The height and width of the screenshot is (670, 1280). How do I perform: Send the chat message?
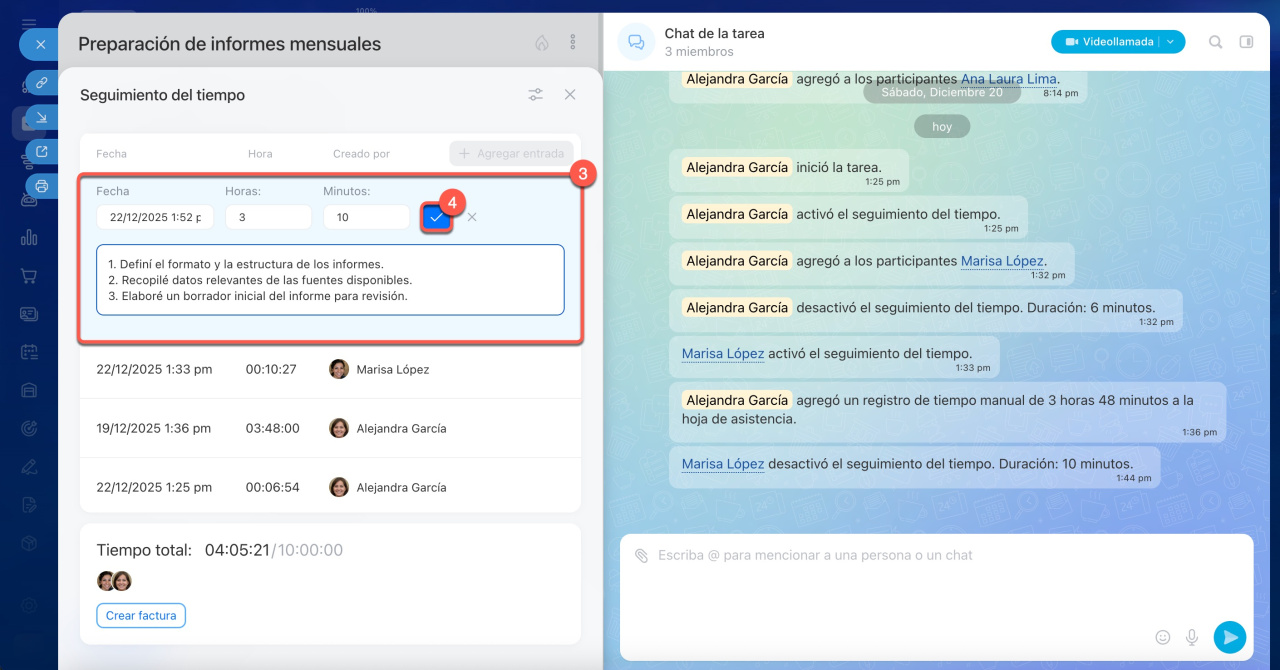pyautogui.click(x=1229, y=637)
